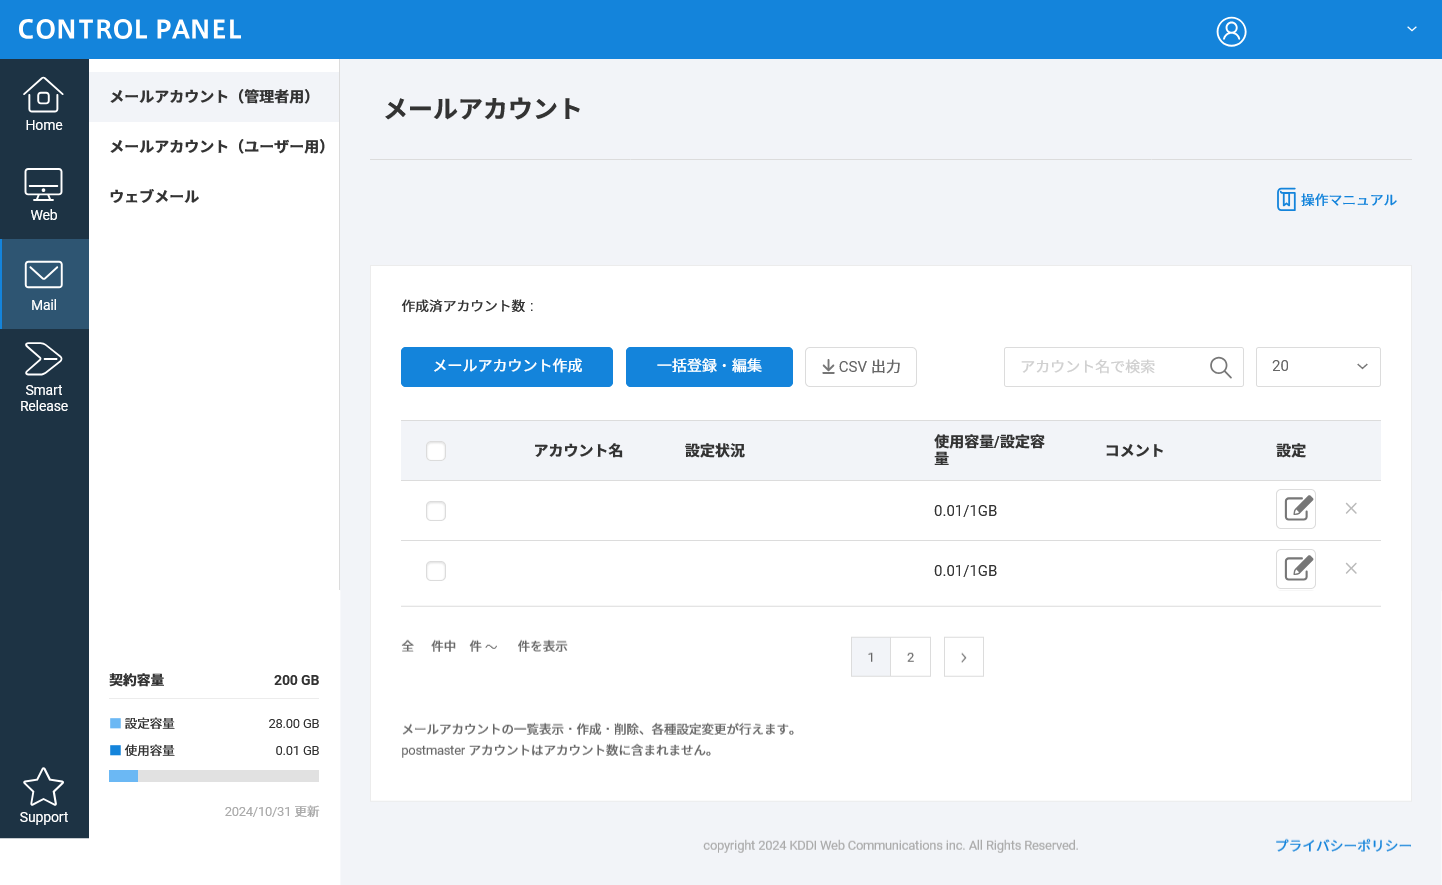This screenshot has height=885, width=1442.
Task: Delete the second mail account row
Action: [x=1351, y=569]
